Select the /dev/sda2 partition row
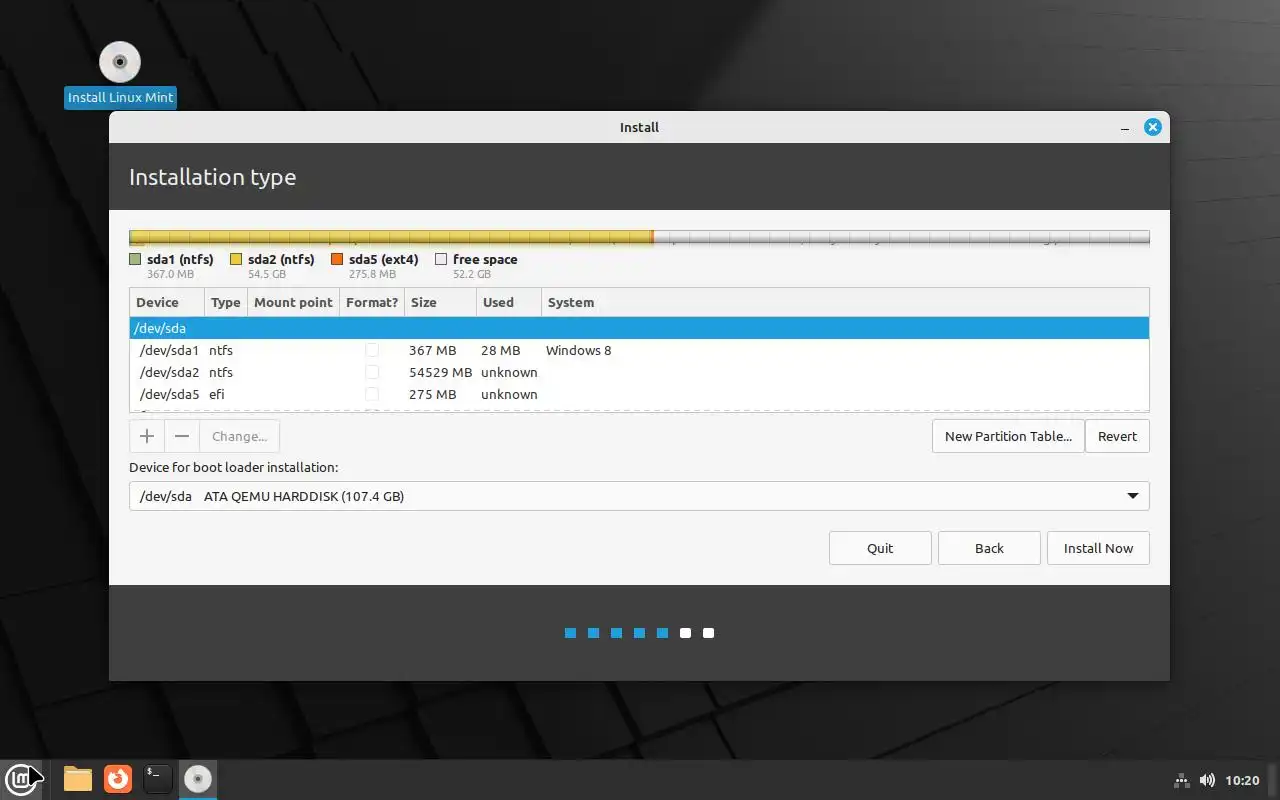Image resolution: width=1280 pixels, height=800 pixels. (x=639, y=372)
